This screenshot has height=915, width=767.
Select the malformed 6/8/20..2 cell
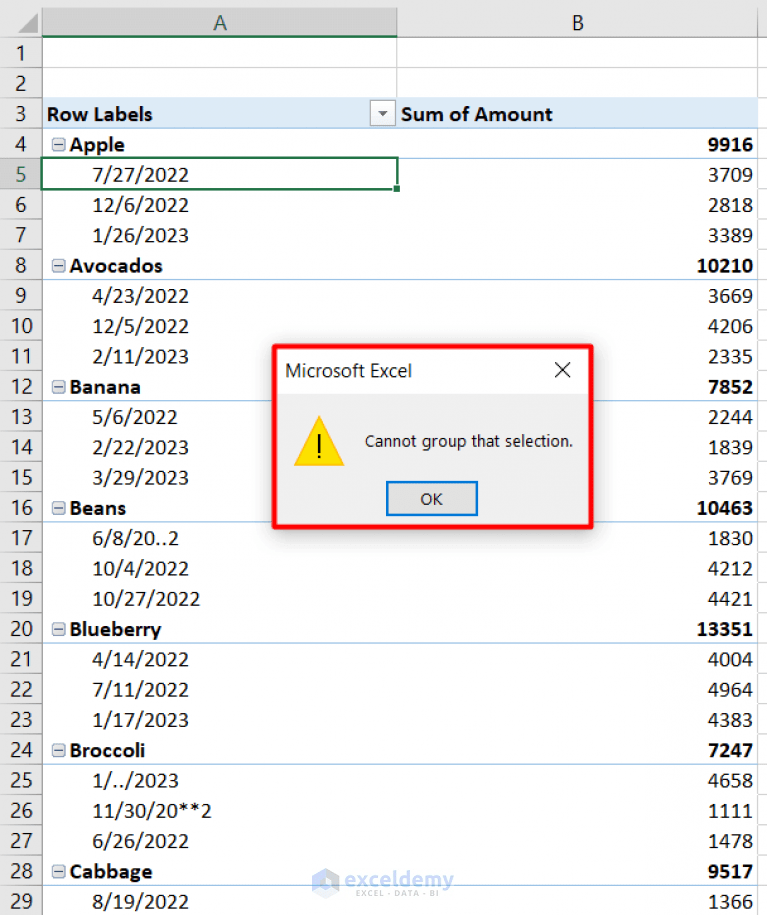pos(219,538)
